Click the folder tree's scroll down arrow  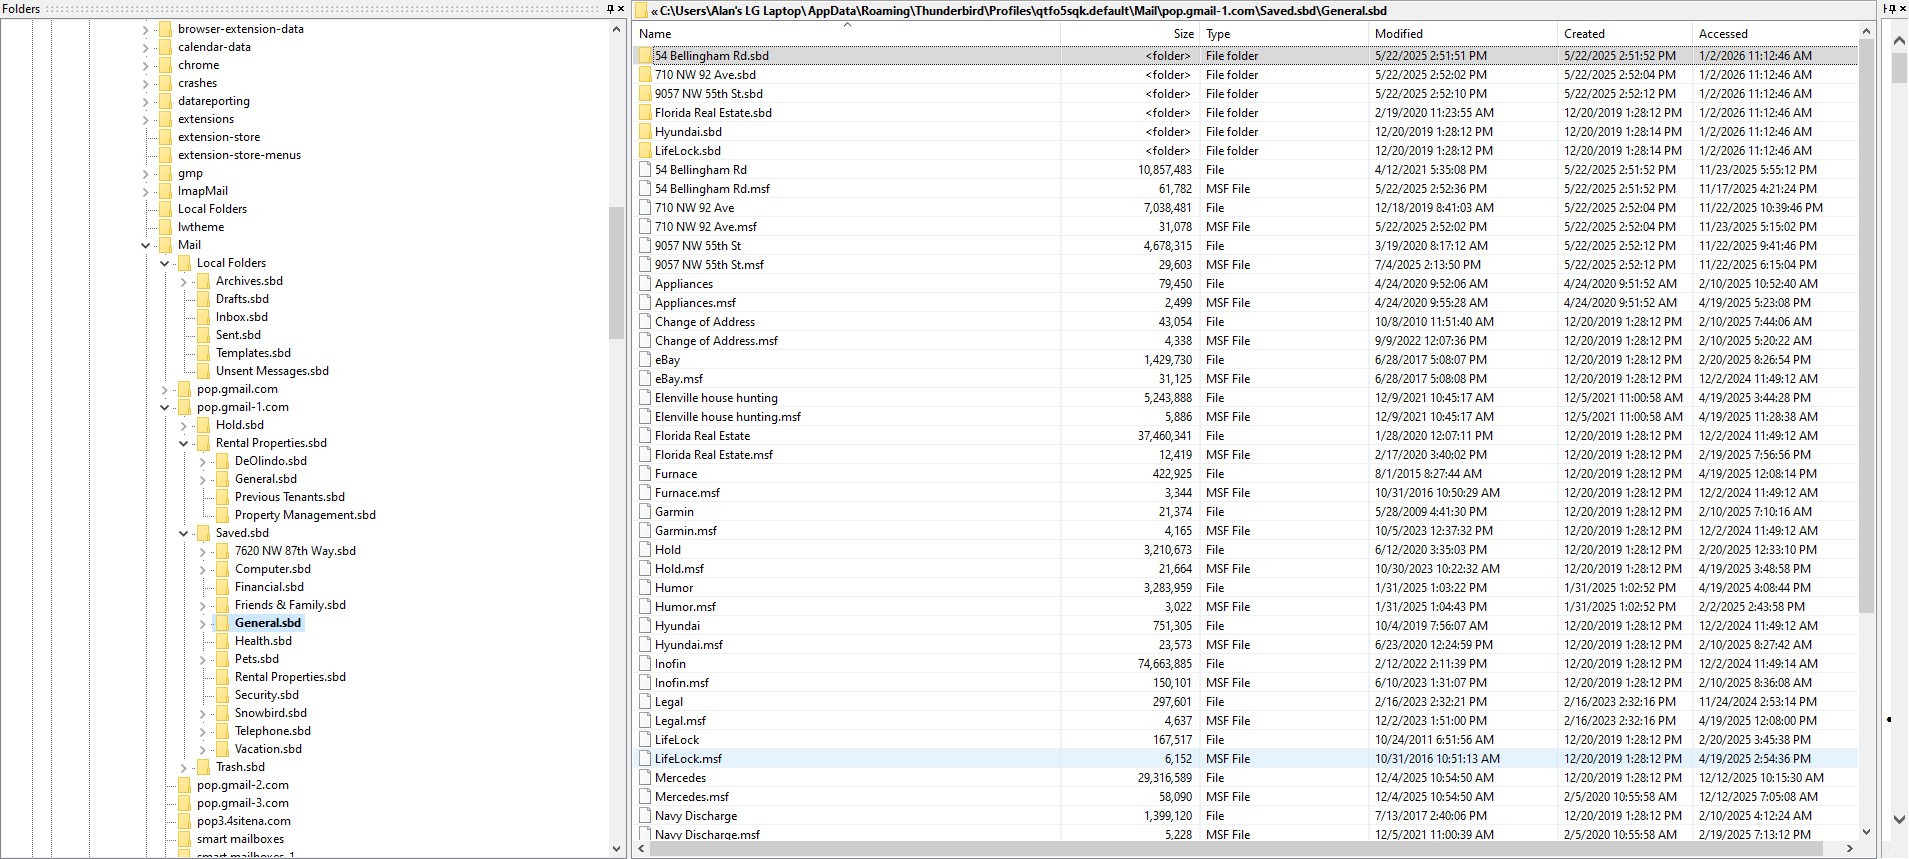[x=616, y=849]
